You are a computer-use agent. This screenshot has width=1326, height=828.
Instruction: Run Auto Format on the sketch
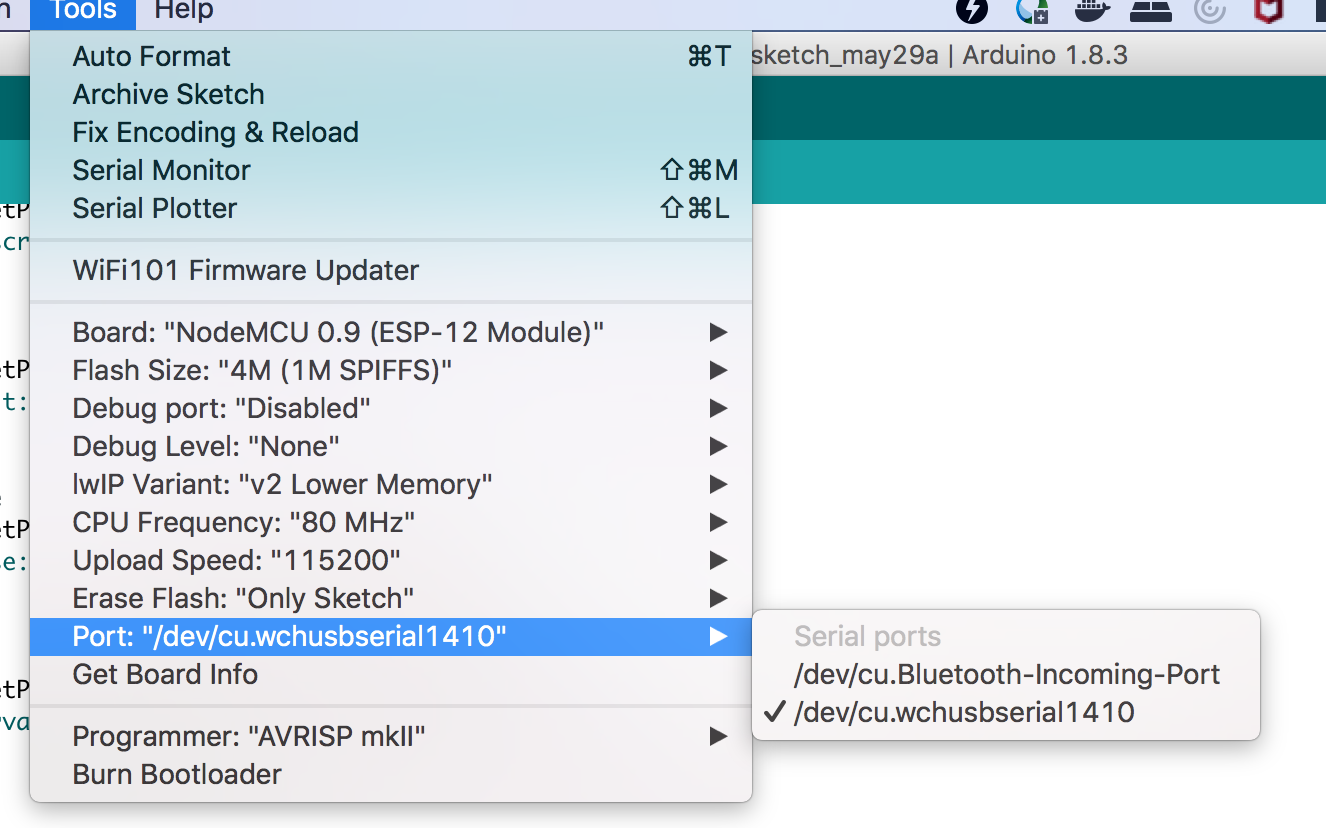391,57
